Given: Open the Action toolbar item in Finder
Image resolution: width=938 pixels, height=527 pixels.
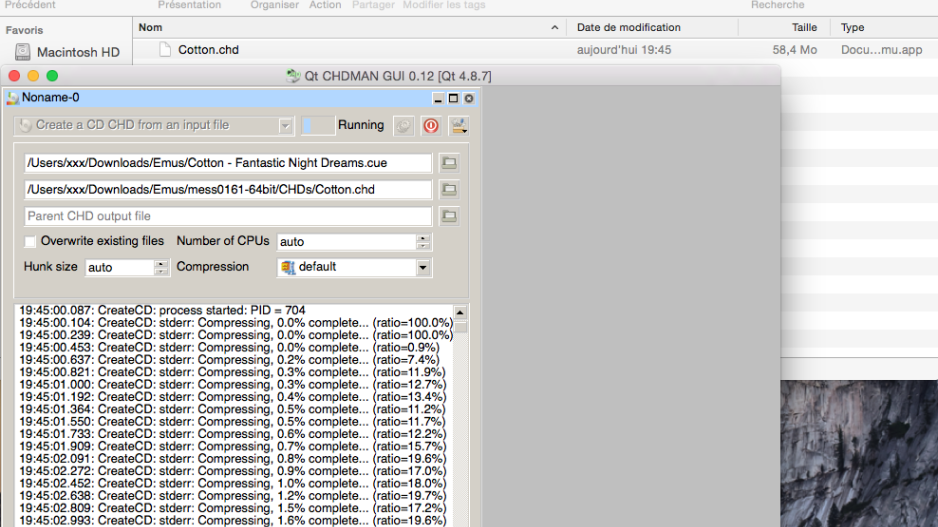Looking at the screenshot, I should point(325,5).
